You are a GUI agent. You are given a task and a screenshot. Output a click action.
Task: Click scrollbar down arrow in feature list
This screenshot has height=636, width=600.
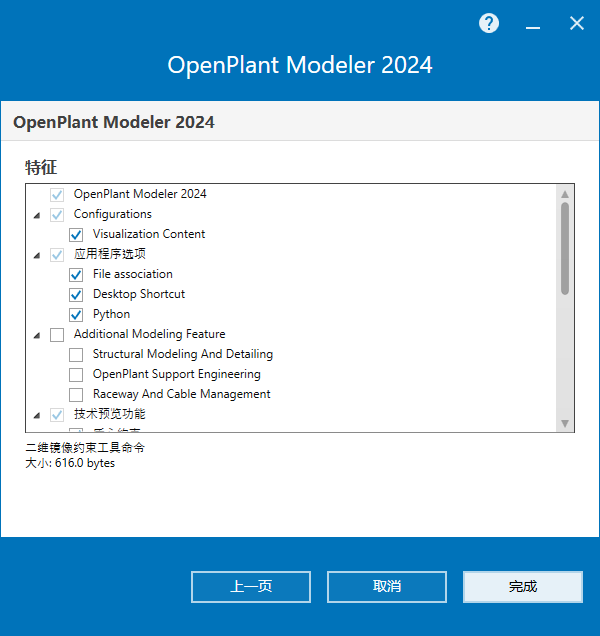pyautogui.click(x=565, y=423)
